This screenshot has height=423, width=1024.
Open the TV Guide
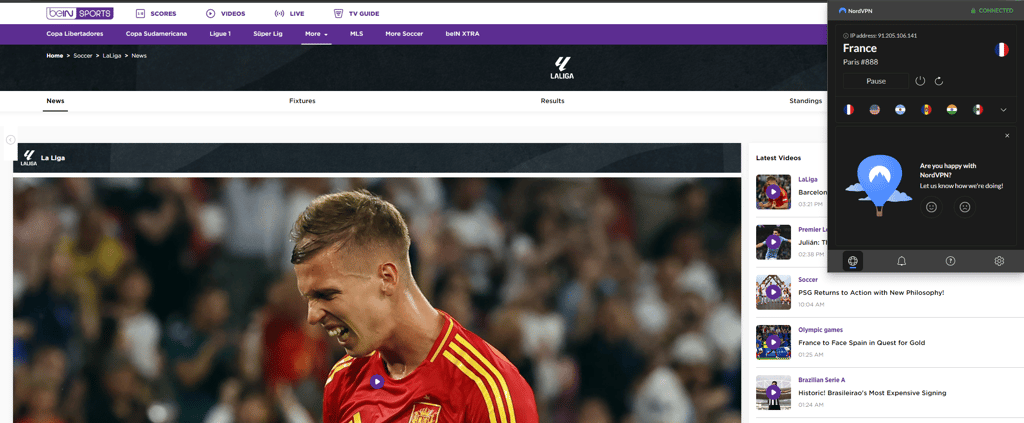pyautogui.click(x=357, y=13)
